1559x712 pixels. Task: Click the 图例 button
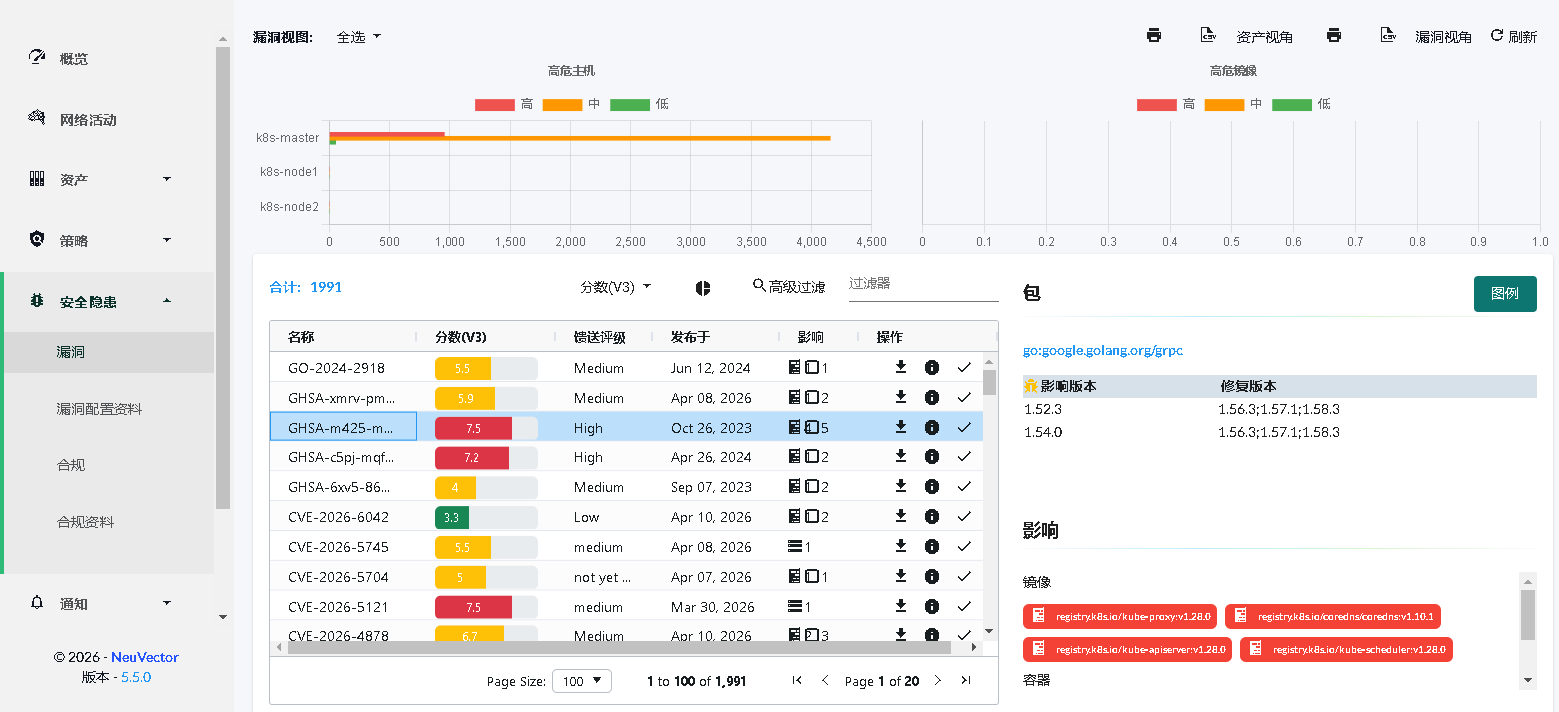tap(1504, 294)
